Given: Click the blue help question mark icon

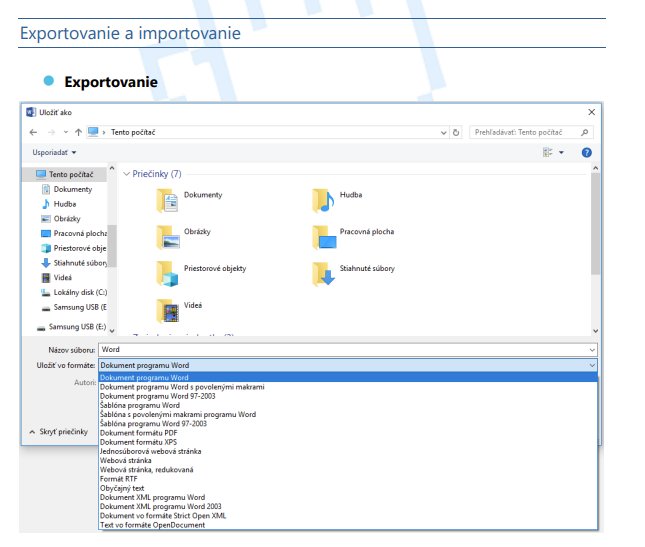Looking at the screenshot, I should click(x=587, y=152).
